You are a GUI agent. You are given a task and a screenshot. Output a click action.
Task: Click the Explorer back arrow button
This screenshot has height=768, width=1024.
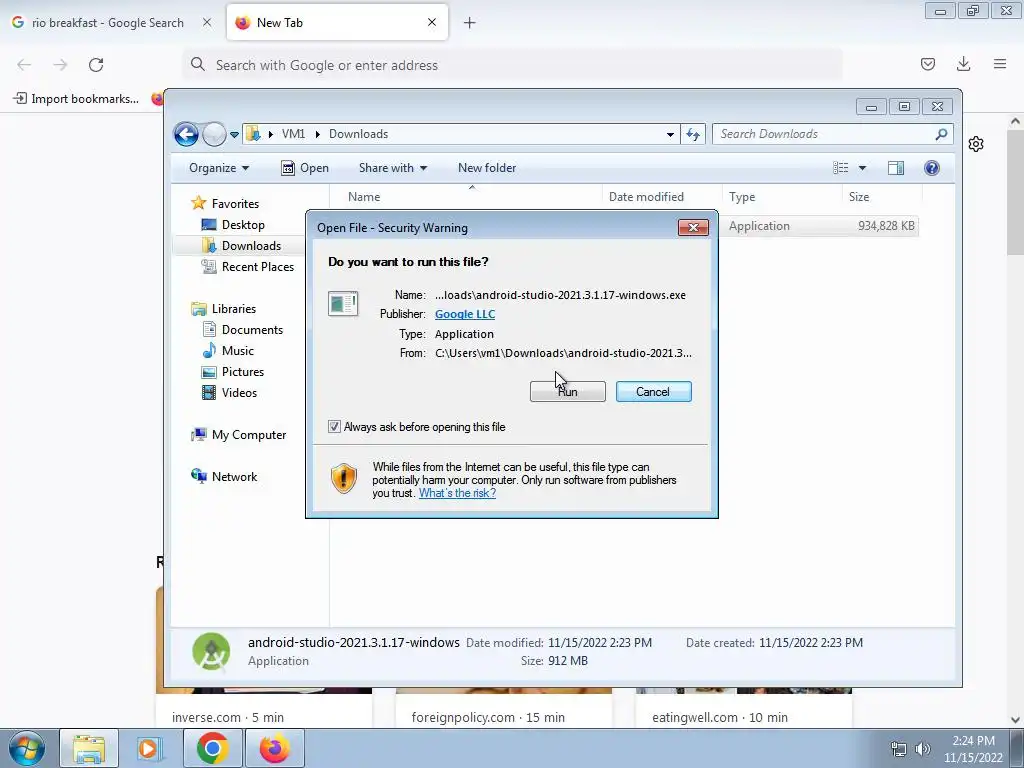point(186,135)
